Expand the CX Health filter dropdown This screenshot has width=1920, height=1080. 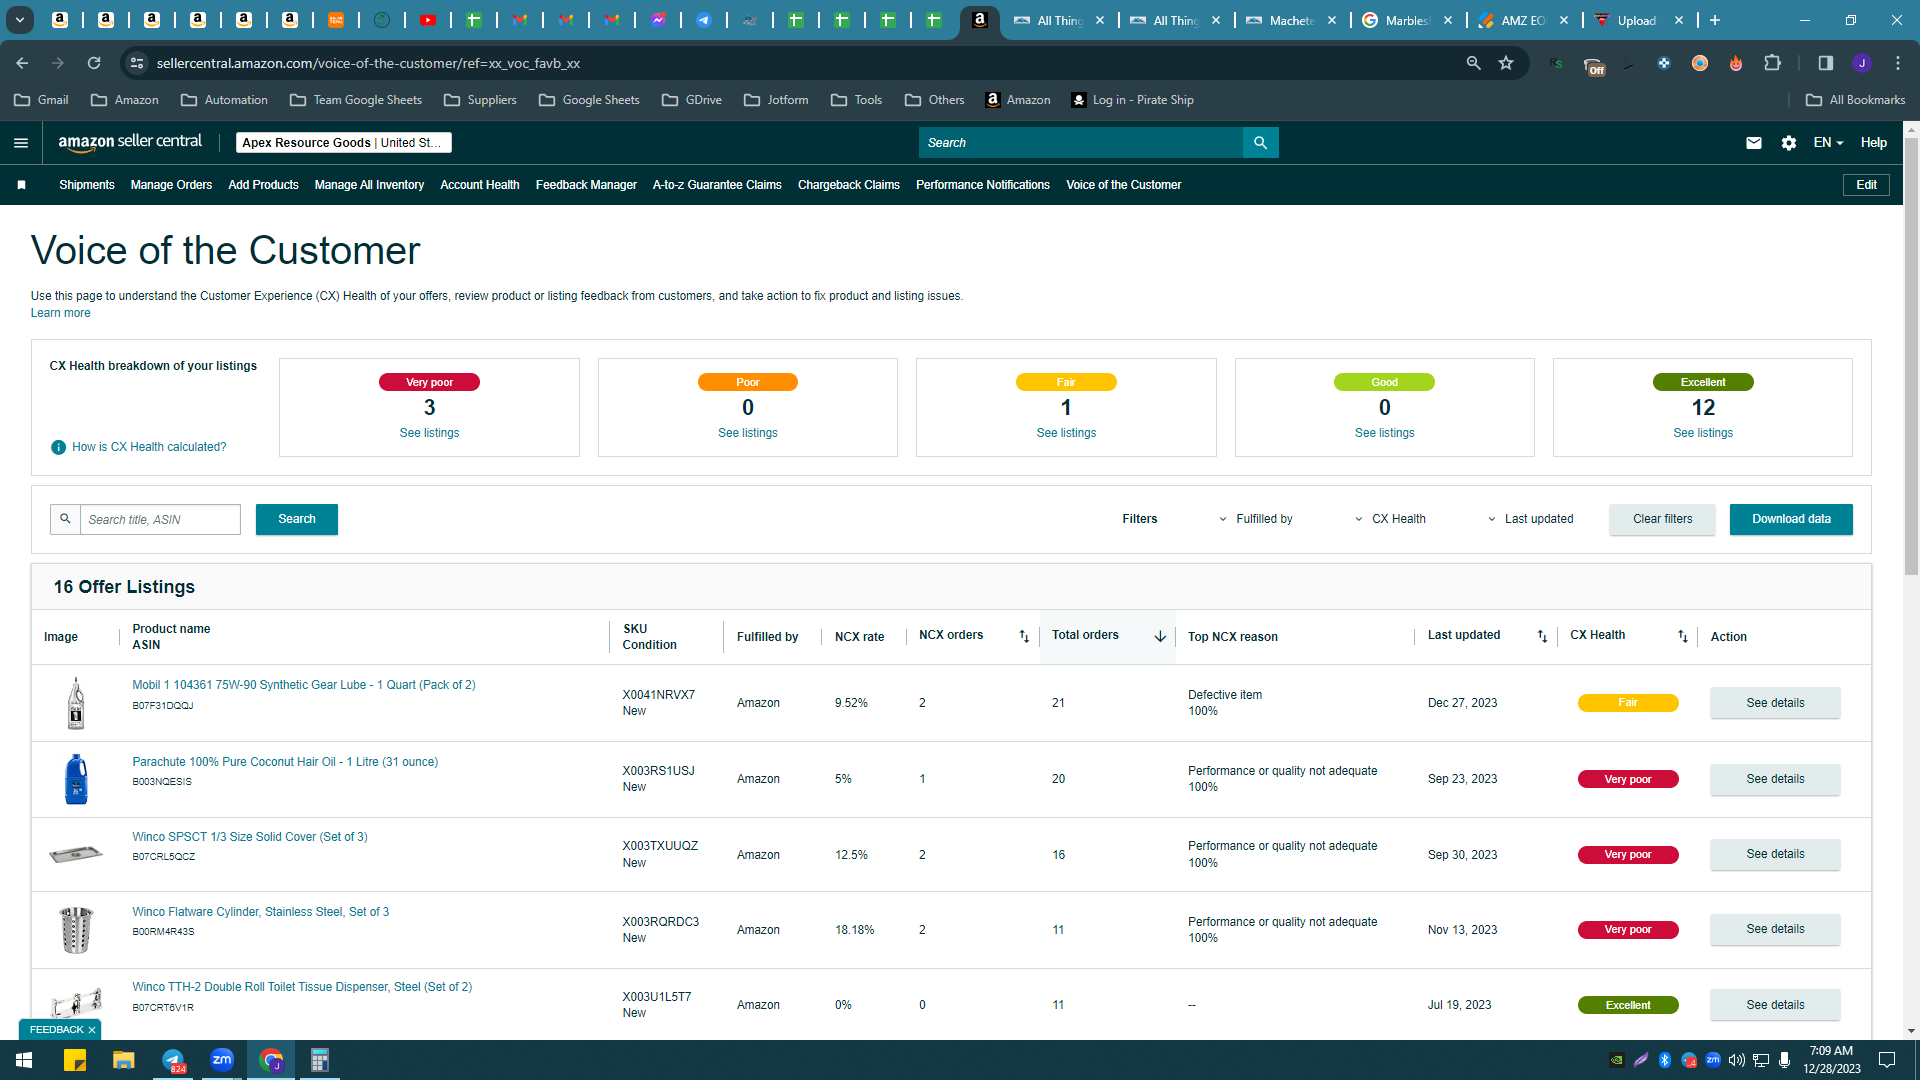(1390, 519)
